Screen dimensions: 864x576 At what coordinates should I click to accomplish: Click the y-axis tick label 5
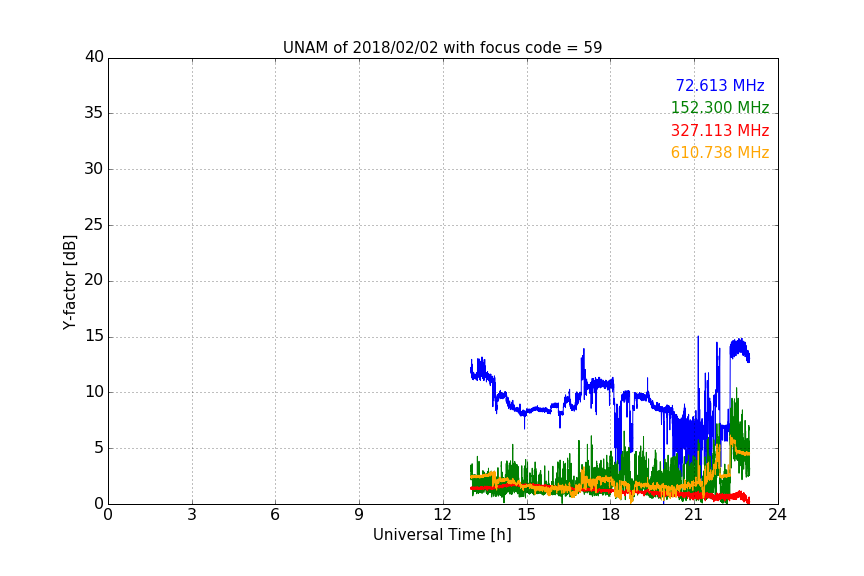[99, 448]
